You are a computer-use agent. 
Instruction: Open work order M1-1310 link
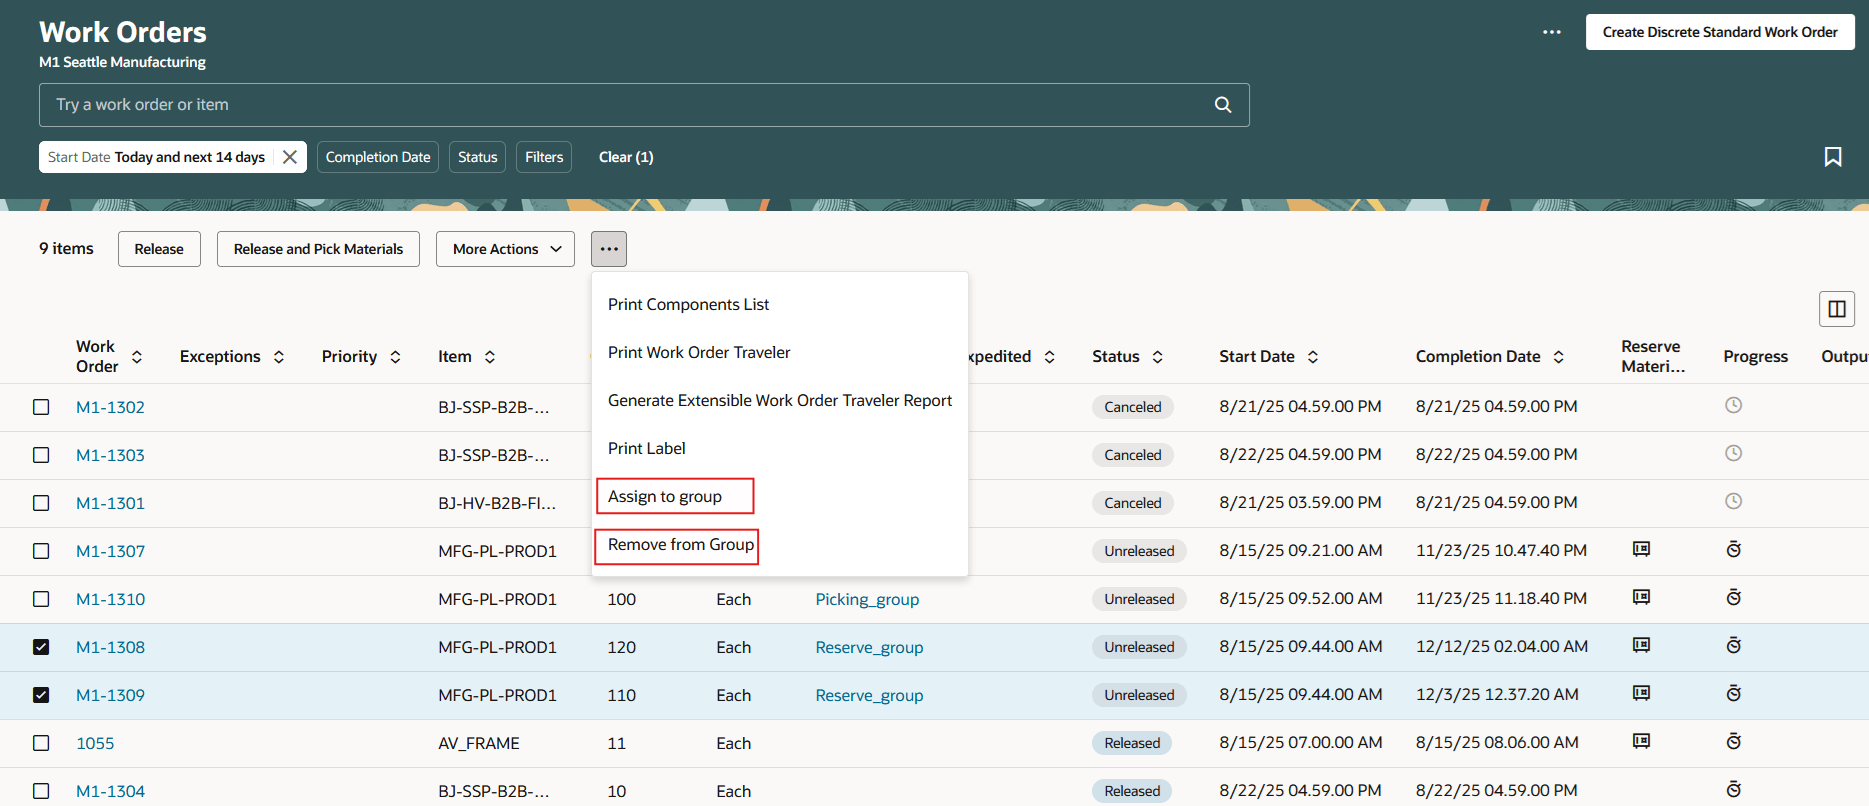tap(110, 599)
